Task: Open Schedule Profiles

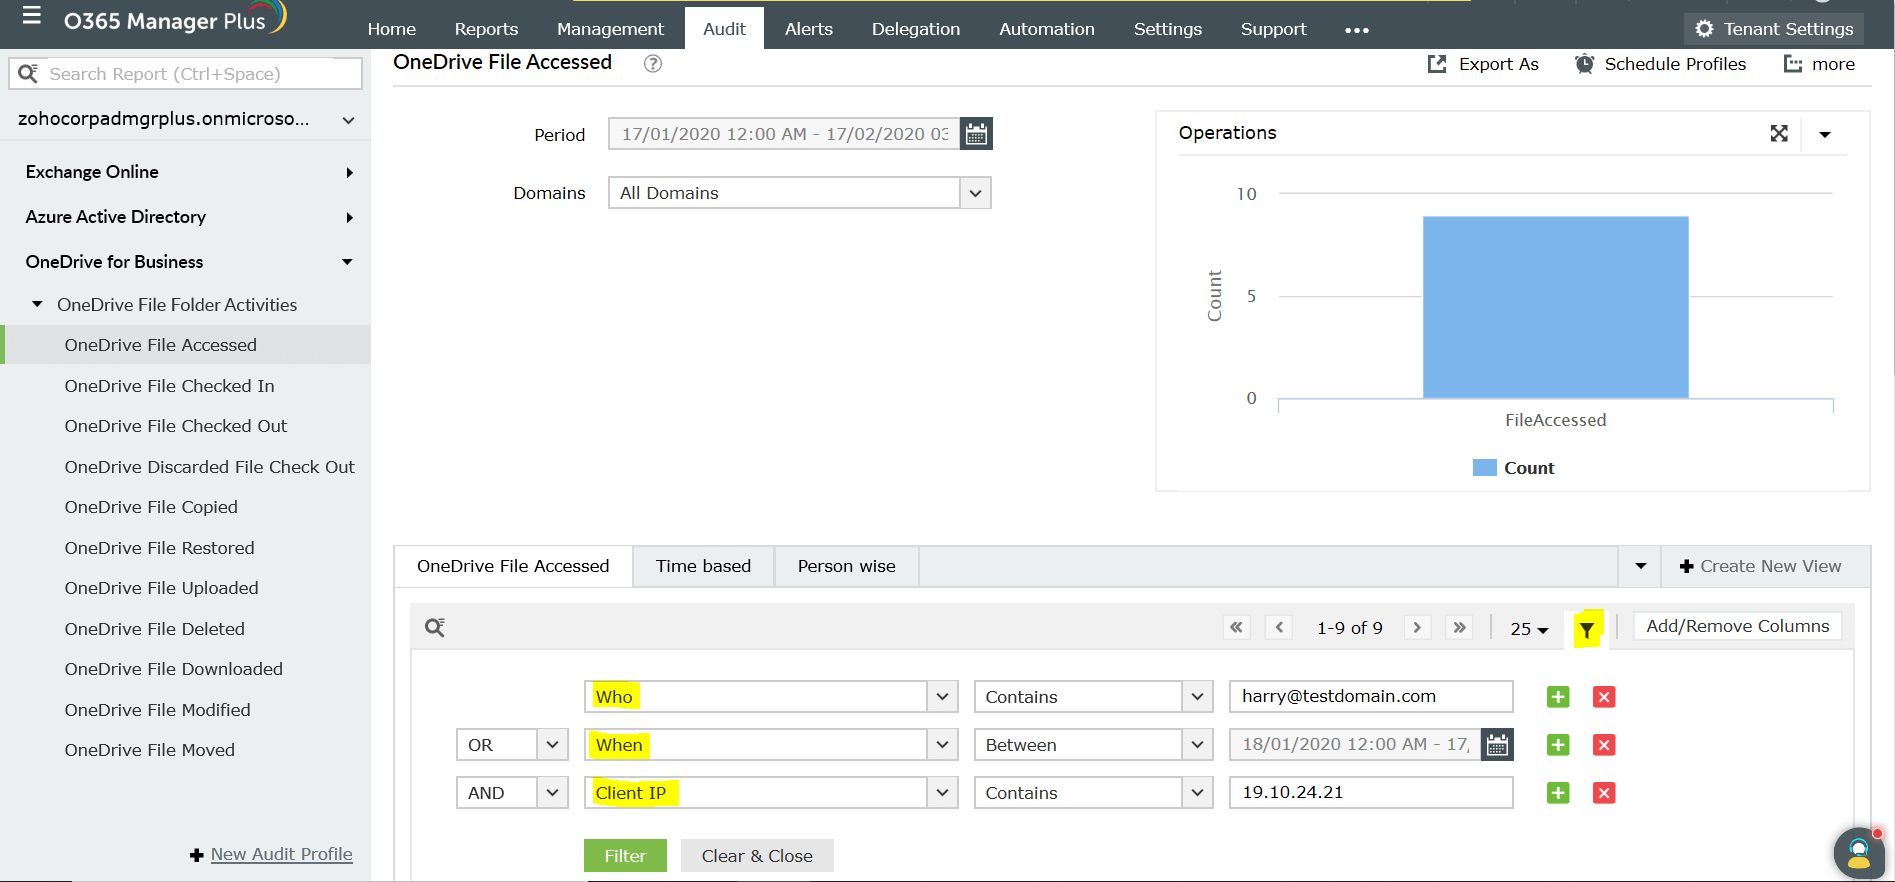Action: pos(1661,64)
